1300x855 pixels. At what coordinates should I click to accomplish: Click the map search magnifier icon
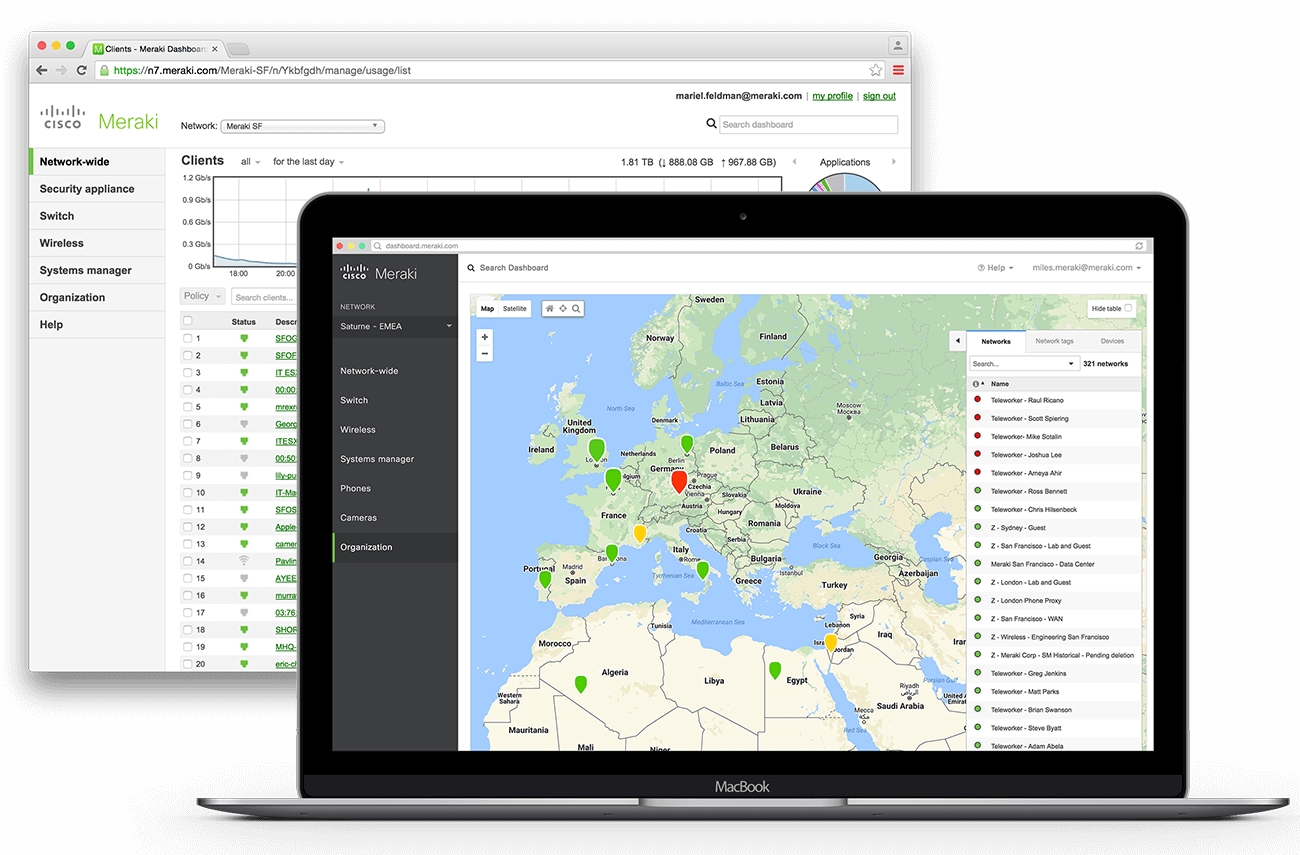click(x=576, y=308)
